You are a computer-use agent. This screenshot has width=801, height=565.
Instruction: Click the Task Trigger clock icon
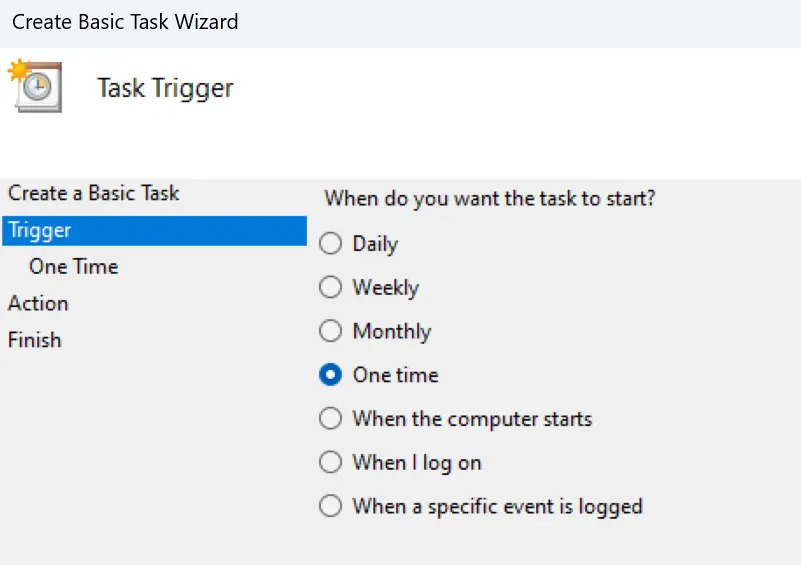[x=35, y=85]
